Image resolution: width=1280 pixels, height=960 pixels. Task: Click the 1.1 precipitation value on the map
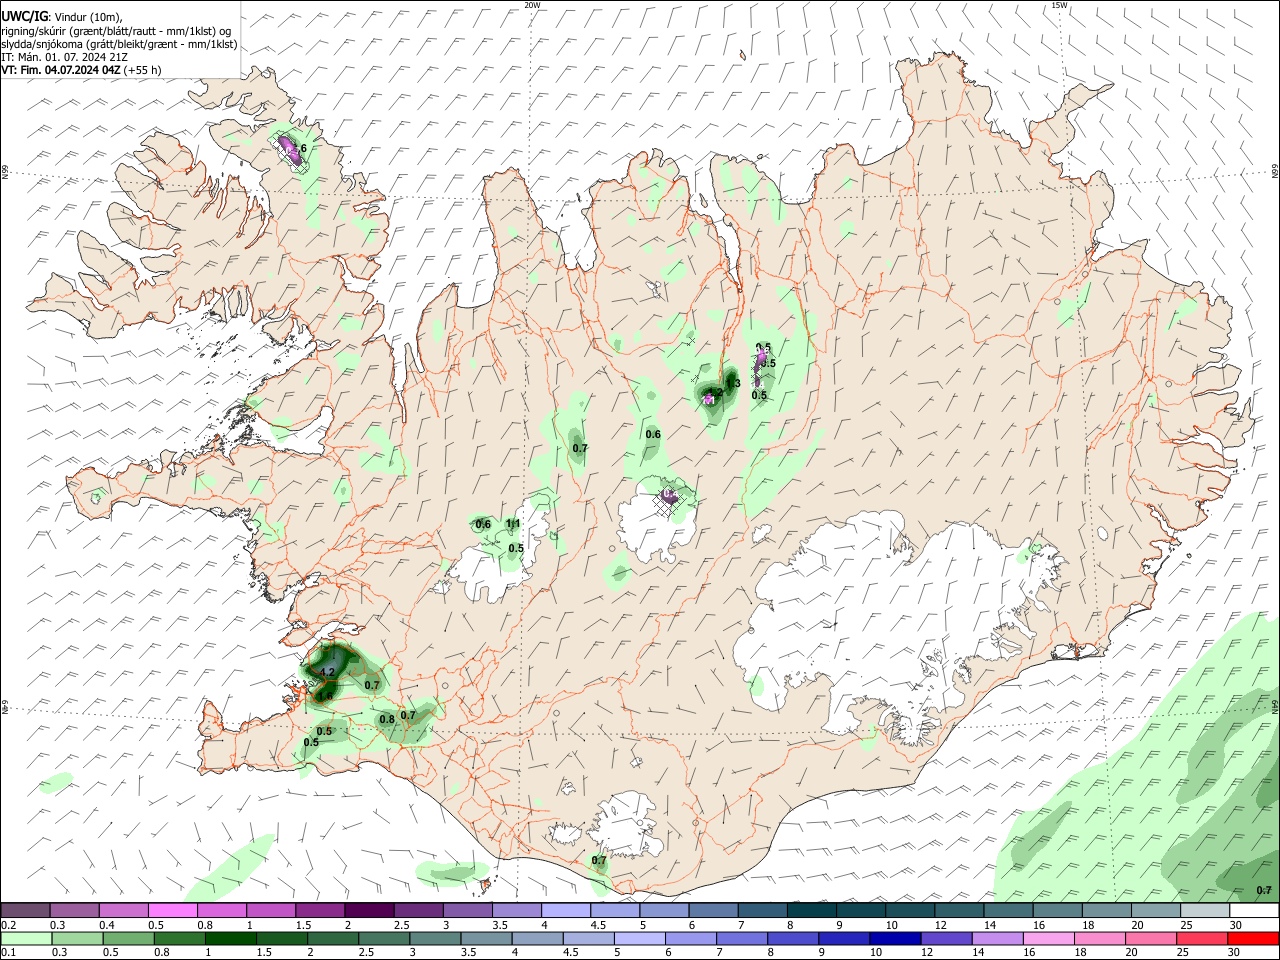(x=513, y=524)
